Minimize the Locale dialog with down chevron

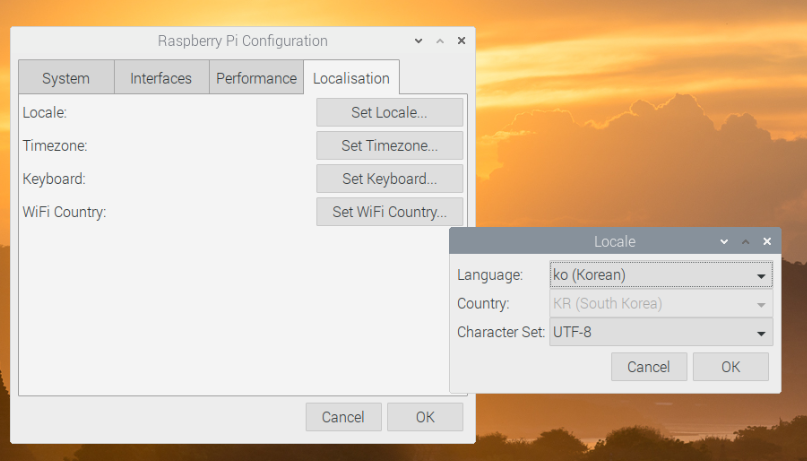point(724,241)
